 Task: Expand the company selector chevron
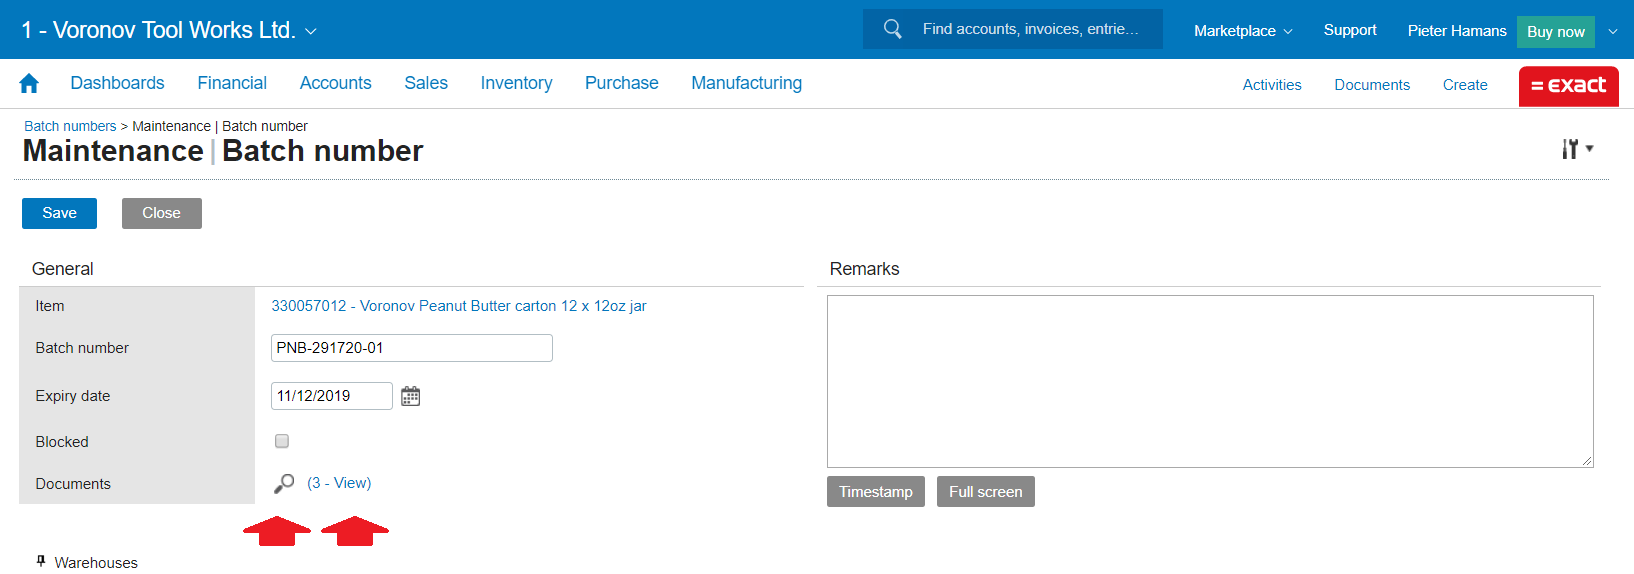pyautogui.click(x=311, y=32)
